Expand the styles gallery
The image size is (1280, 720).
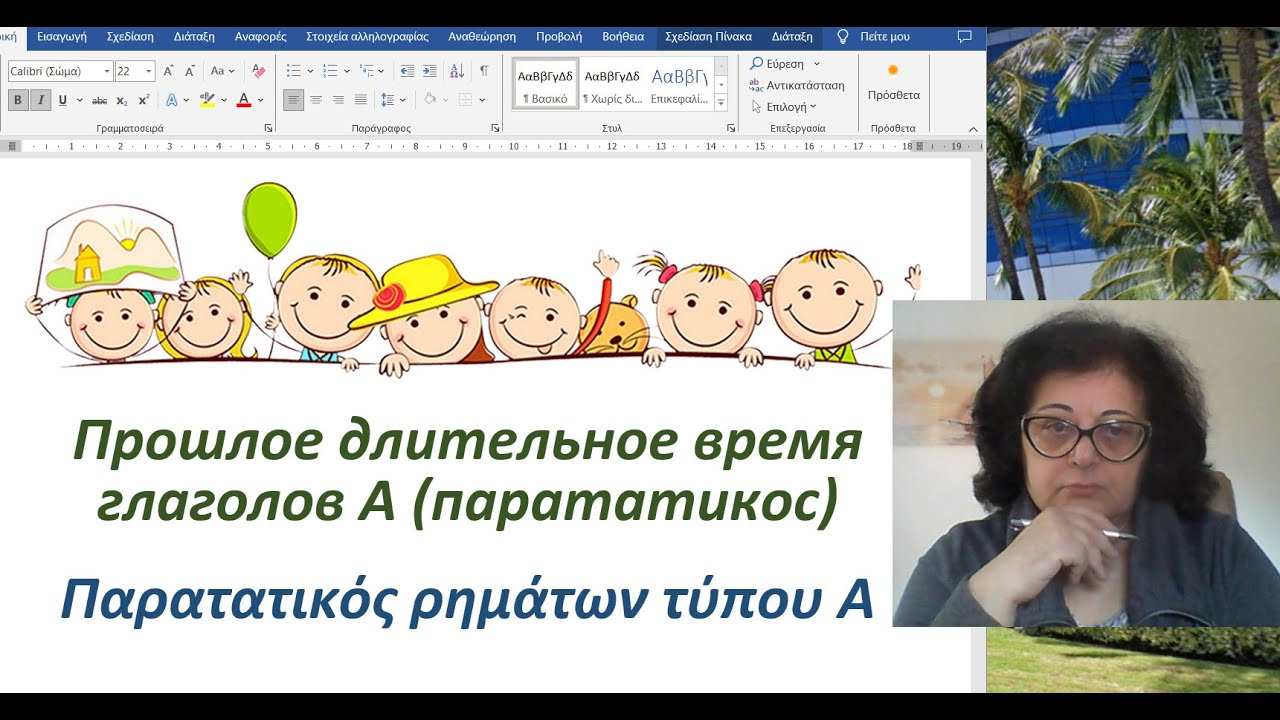(721, 102)
